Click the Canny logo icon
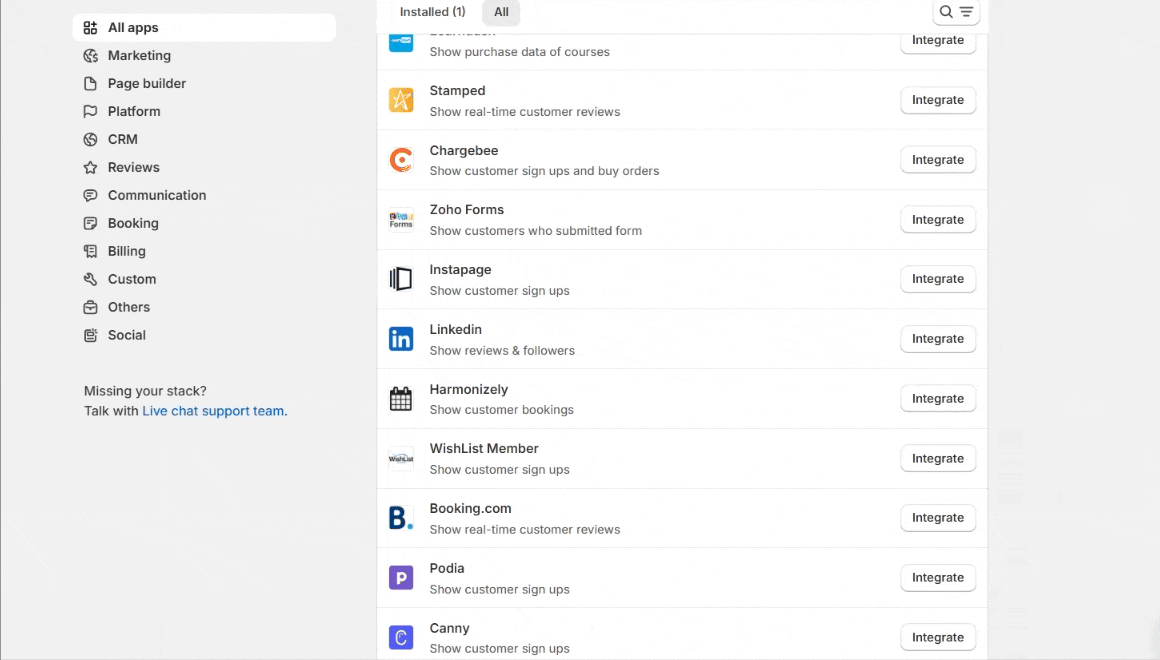The height and width of the screenshot is (660, 1160). (x=401, y=638)
